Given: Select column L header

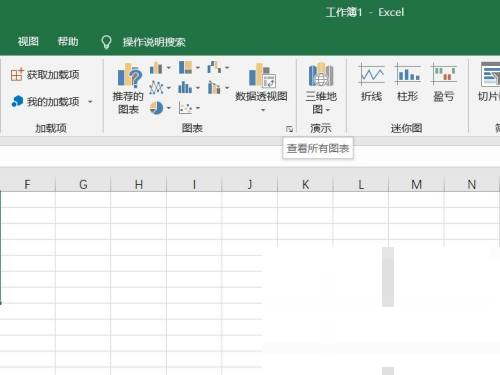Looking at the screenshot, I should [361, 184].
